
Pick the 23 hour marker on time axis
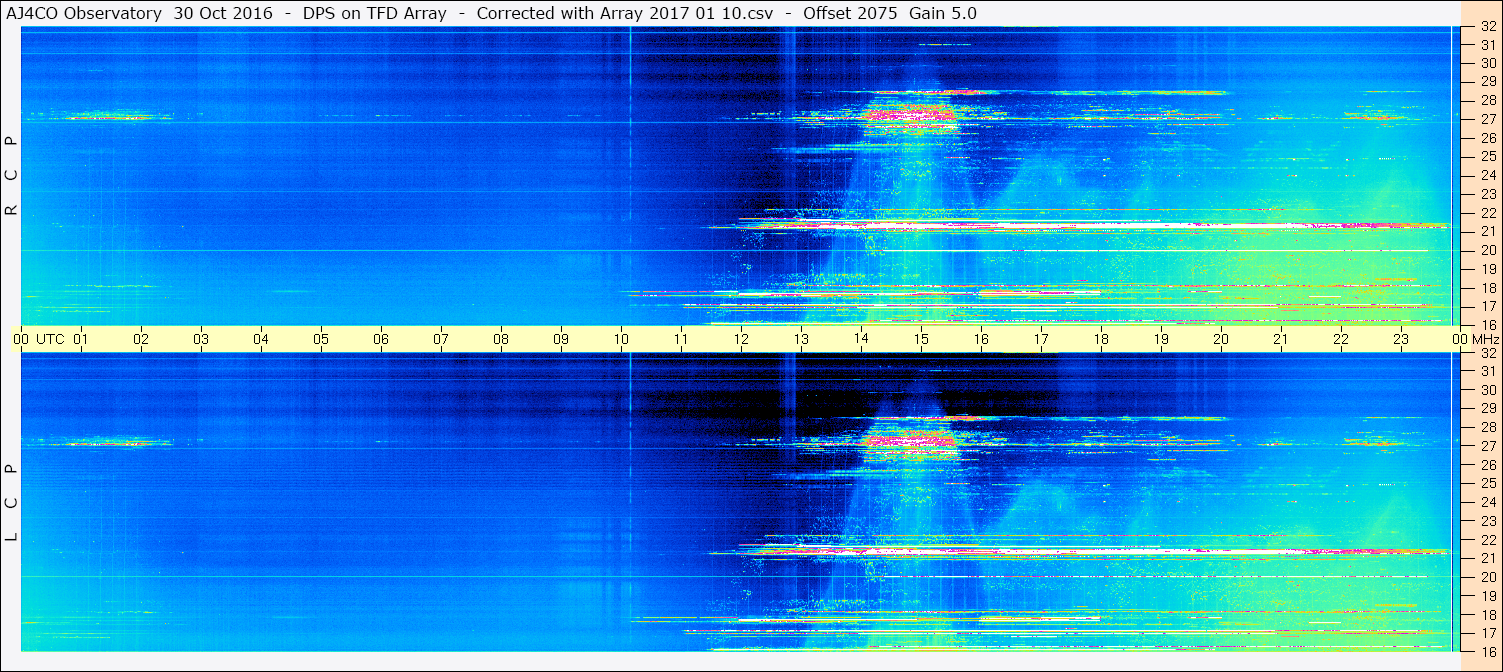tap(1401, 339)
